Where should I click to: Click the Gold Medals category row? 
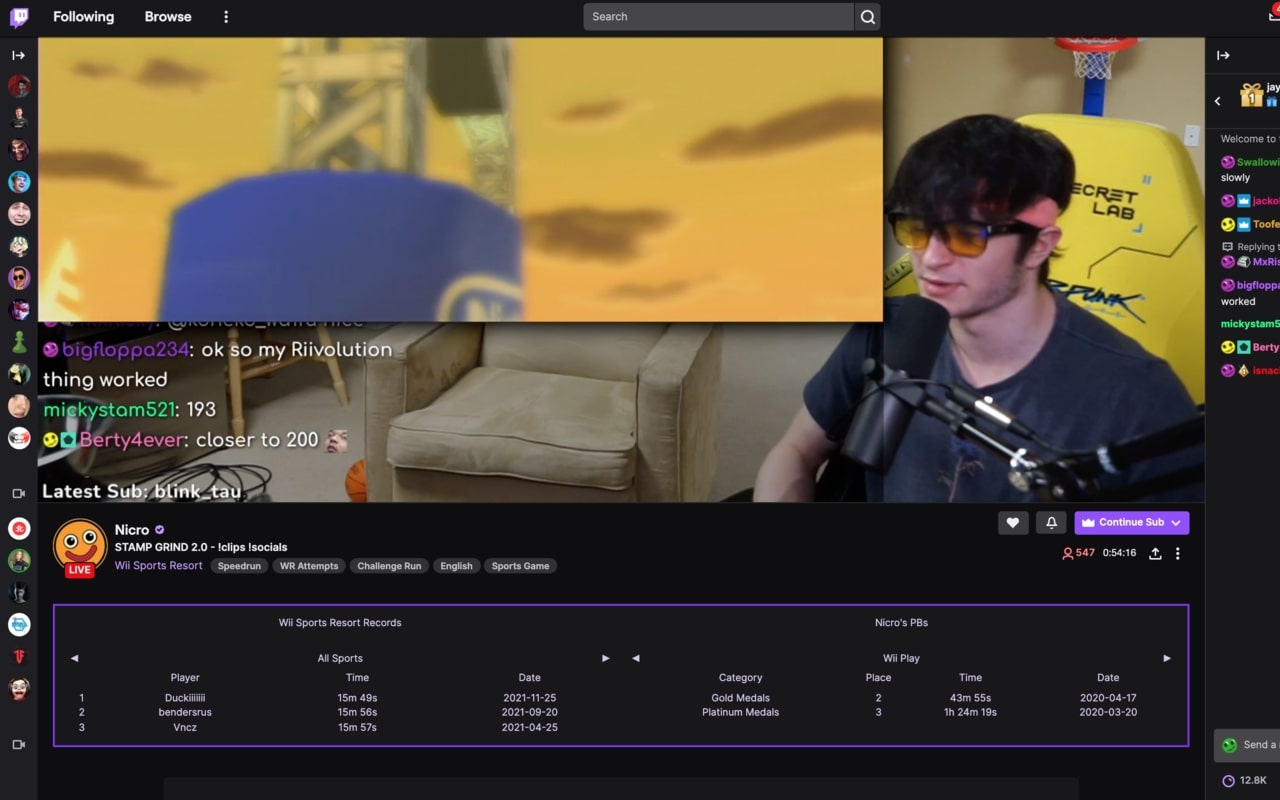point(741,698)
